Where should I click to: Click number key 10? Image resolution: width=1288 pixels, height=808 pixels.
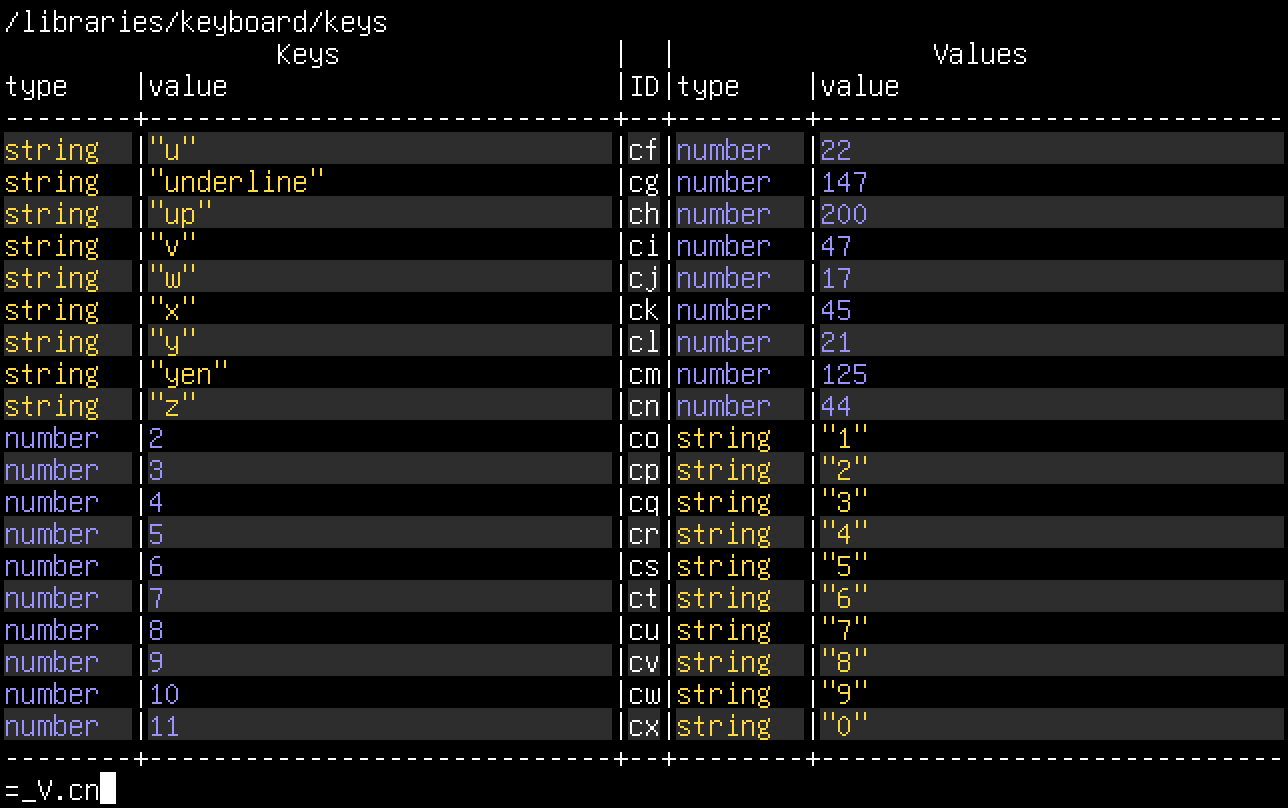coord(164,694)
